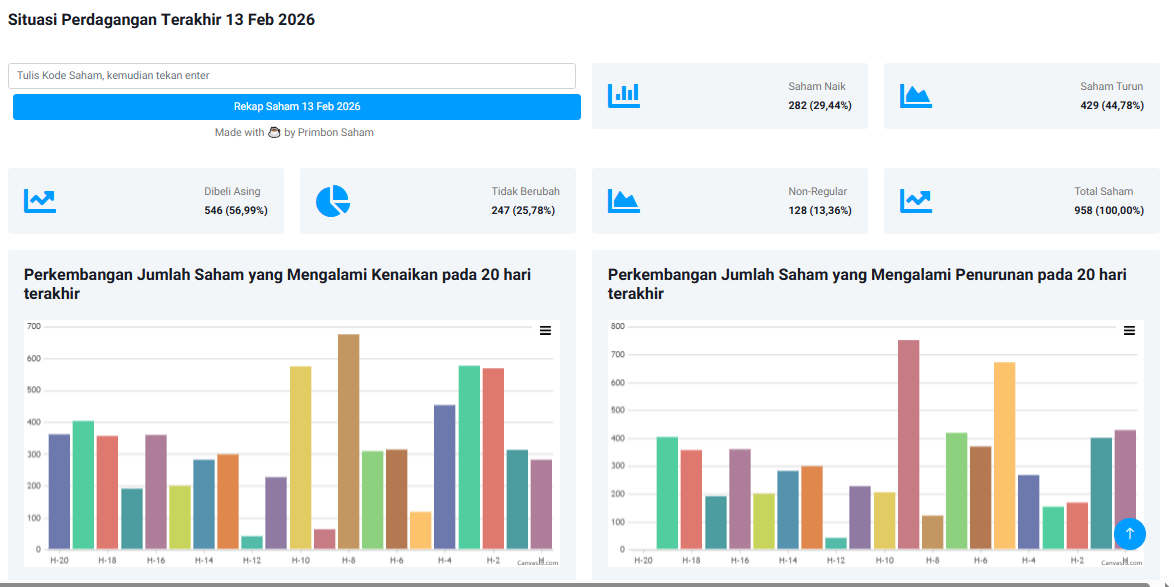Click the Tidak Berubah pie chart icon

point(333,201)
